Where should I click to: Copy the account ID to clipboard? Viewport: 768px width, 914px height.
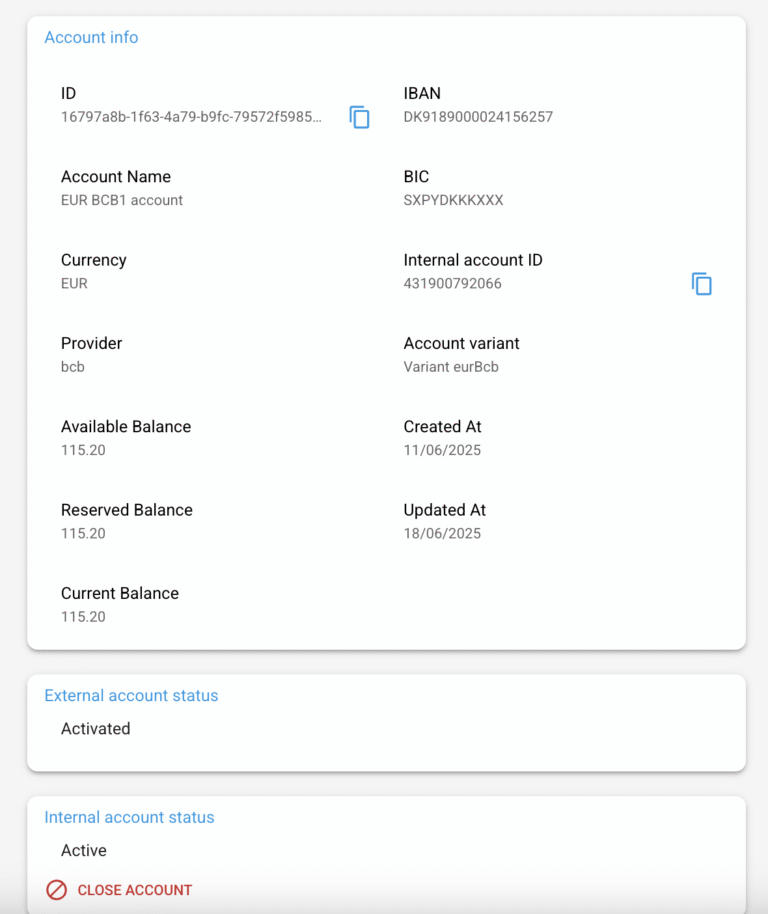[359, 117]
